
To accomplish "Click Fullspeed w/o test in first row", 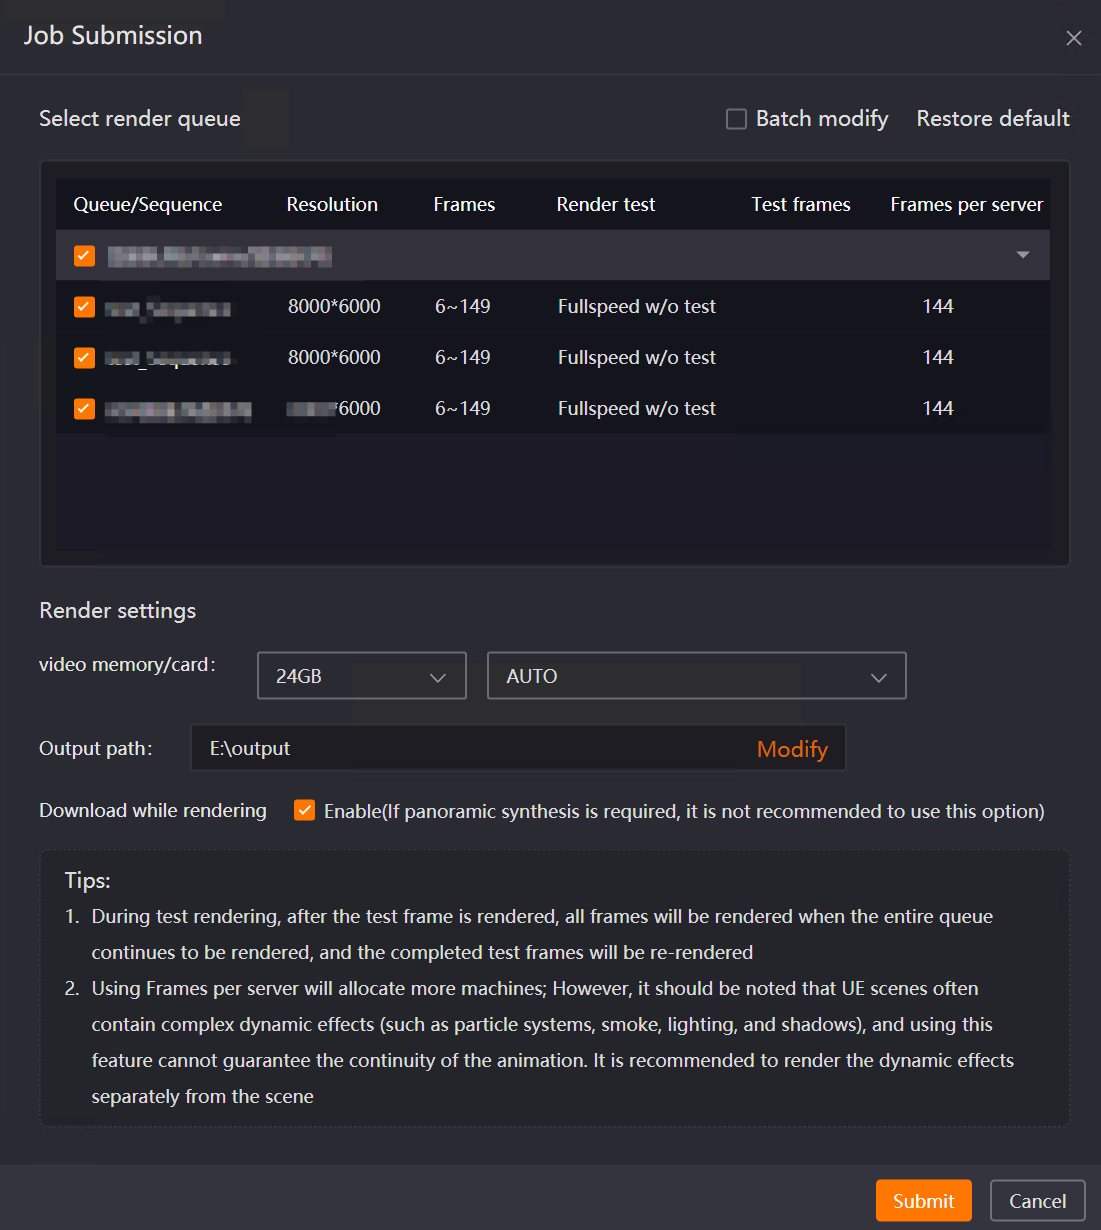I will click(x=637, y=306).
